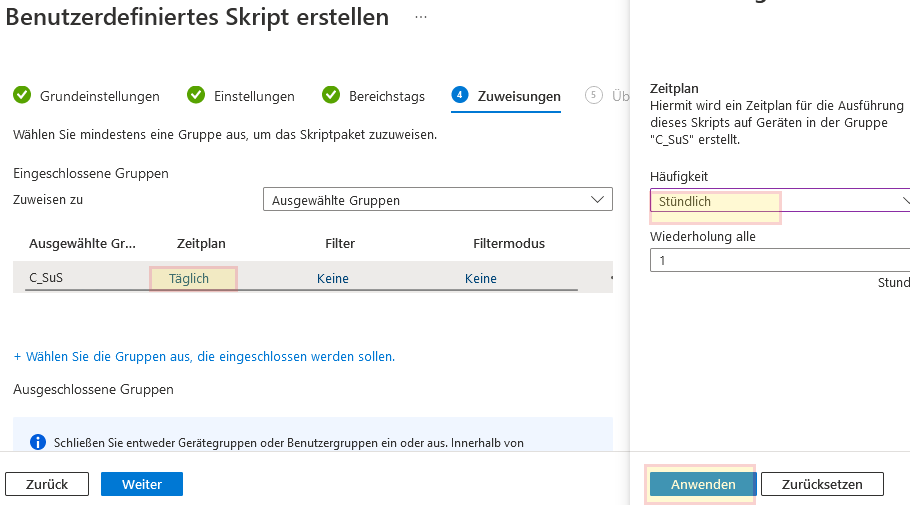Screen dimensions: 910x505
Task: Click the Zurücksetzen button
Action: [822, 484]
